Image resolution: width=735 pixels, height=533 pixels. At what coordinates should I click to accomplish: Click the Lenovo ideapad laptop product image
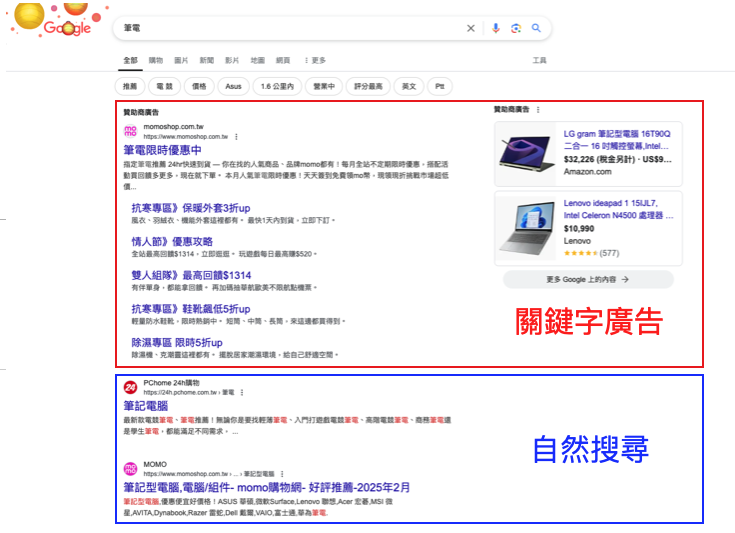click(x=525, y=228)
